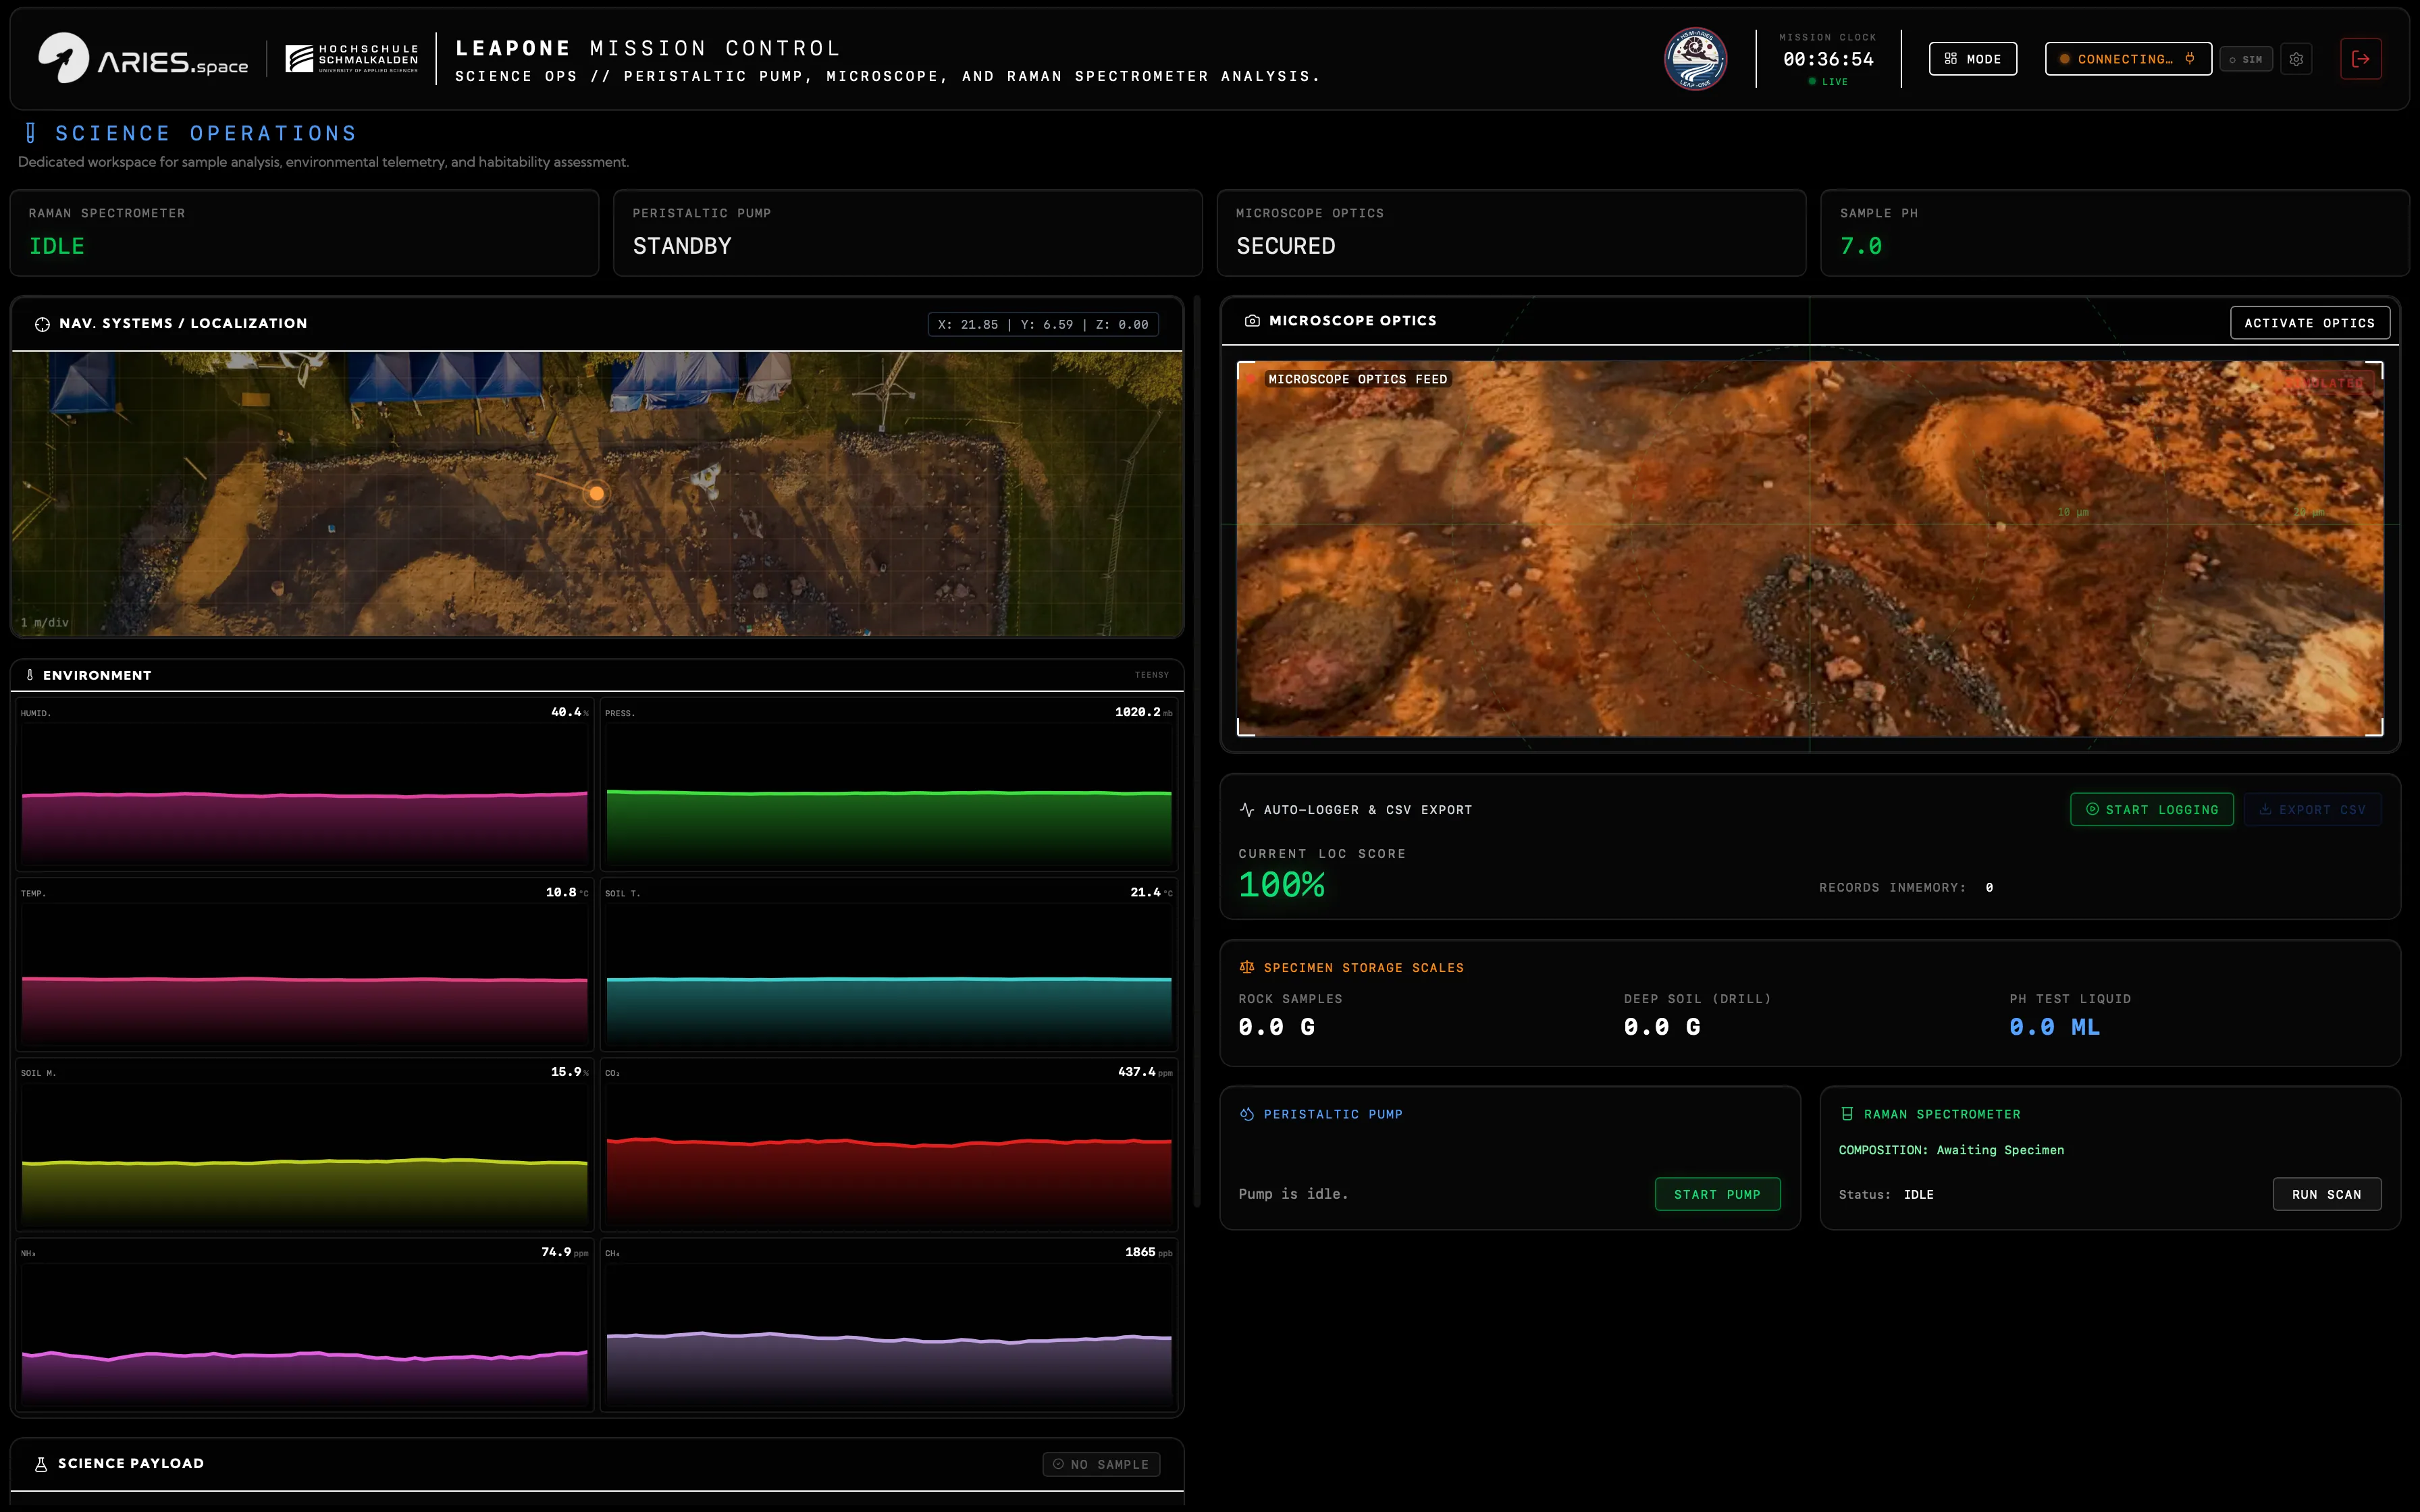This screenshot has width=2420, height=1512.
Task: Click the START PUMP button
Action: click(1717, 1194)
